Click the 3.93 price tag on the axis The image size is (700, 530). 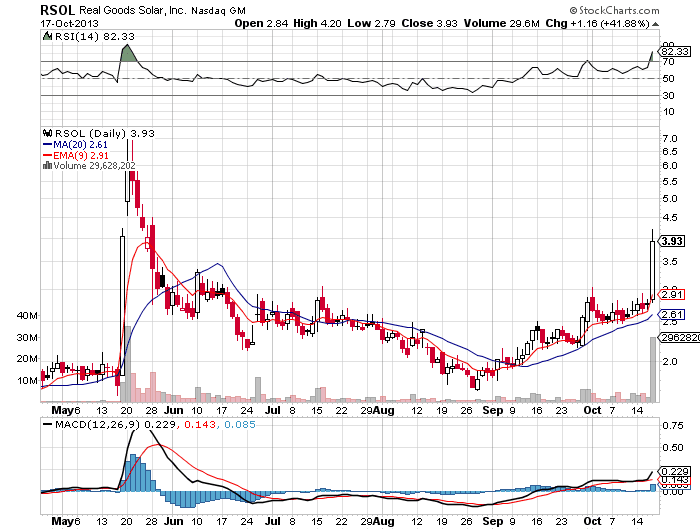coord(672,242)
